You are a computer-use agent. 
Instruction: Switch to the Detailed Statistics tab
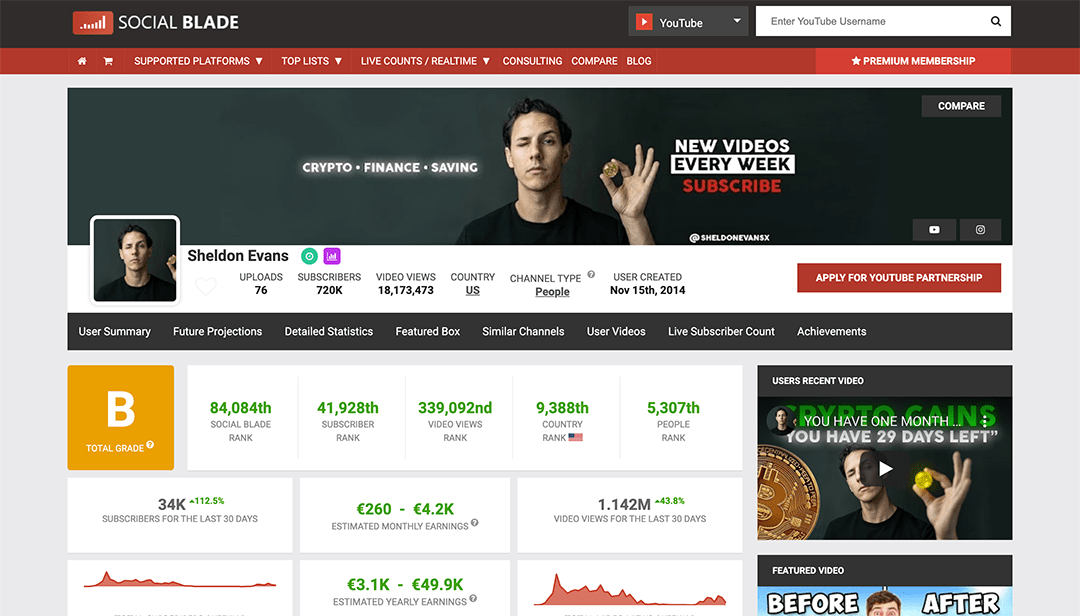click(328, 331)
